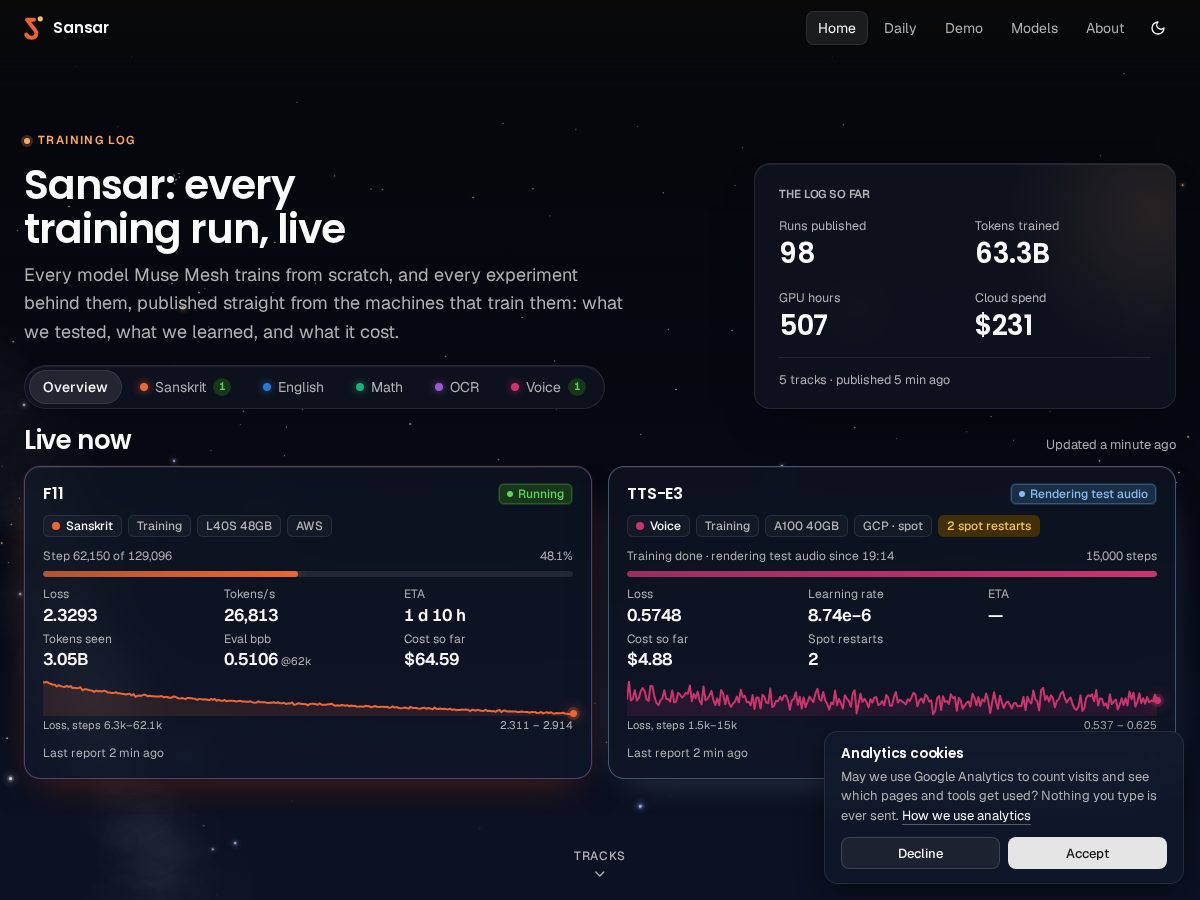This screenshot has height=900, width=1200.
Task: Click the GPU hours value 507
Action: click(x=803, y=325)
